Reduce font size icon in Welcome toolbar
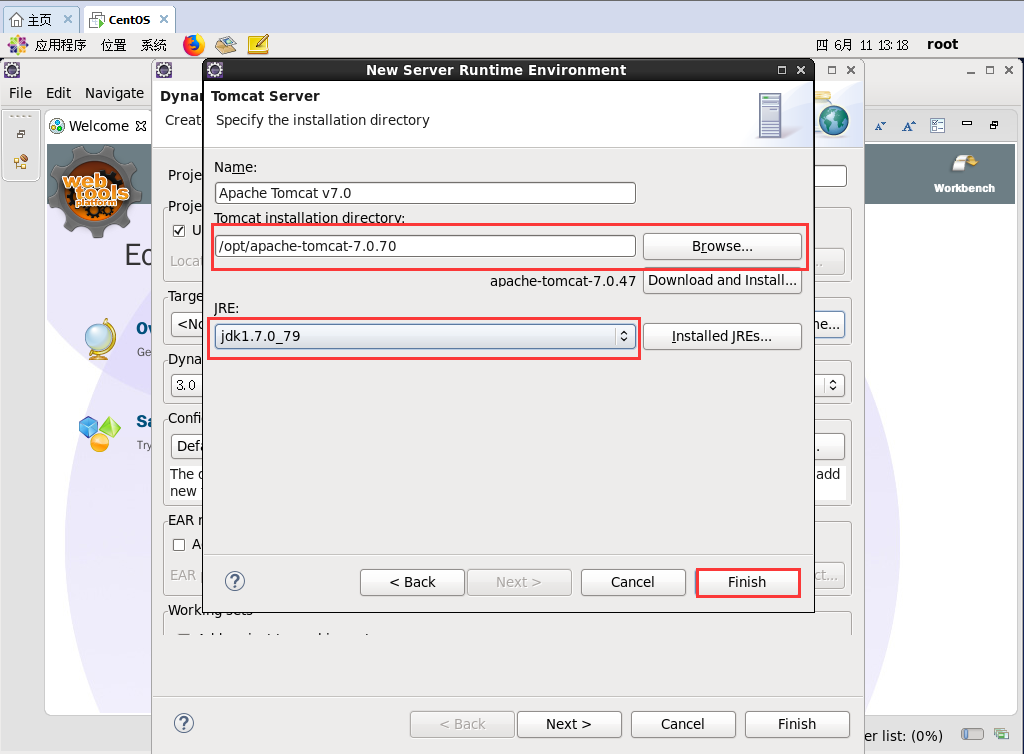The image size is (1024, 754). (880, 126)
